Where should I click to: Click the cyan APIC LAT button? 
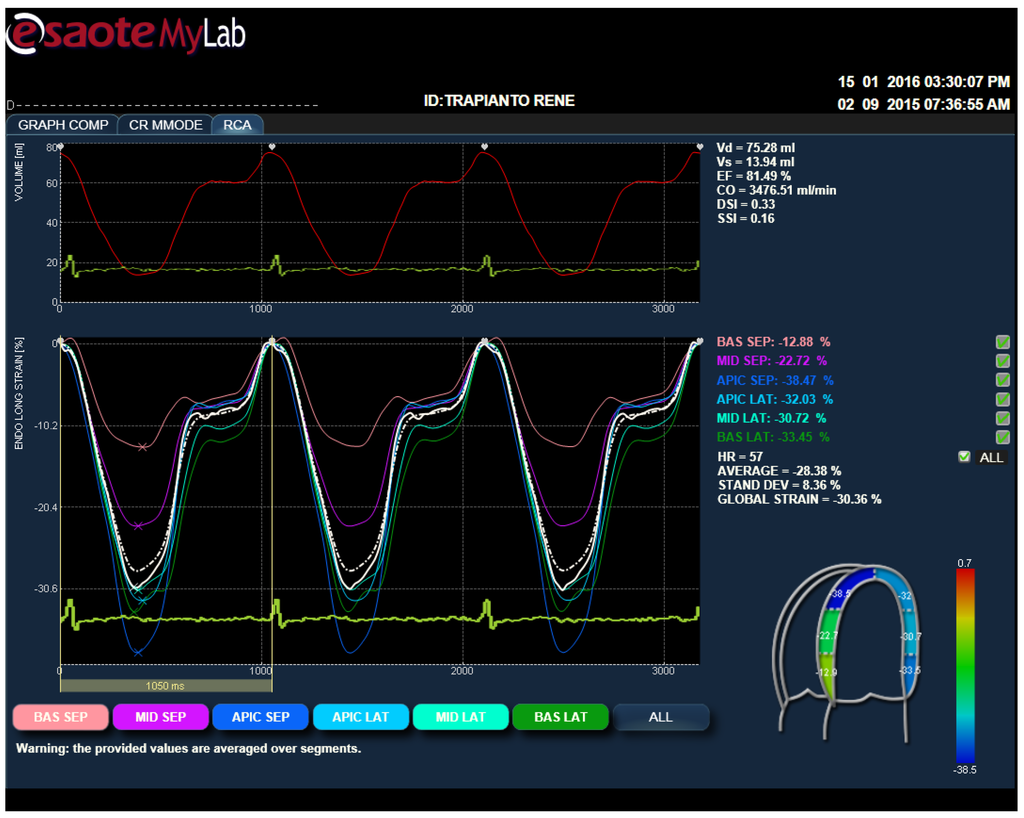360,717
